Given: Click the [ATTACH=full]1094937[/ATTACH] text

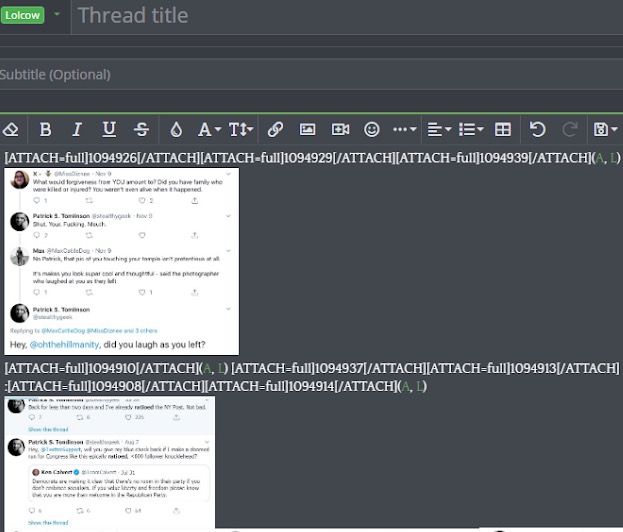Looking at the screenshot, I should click(329, 368).
